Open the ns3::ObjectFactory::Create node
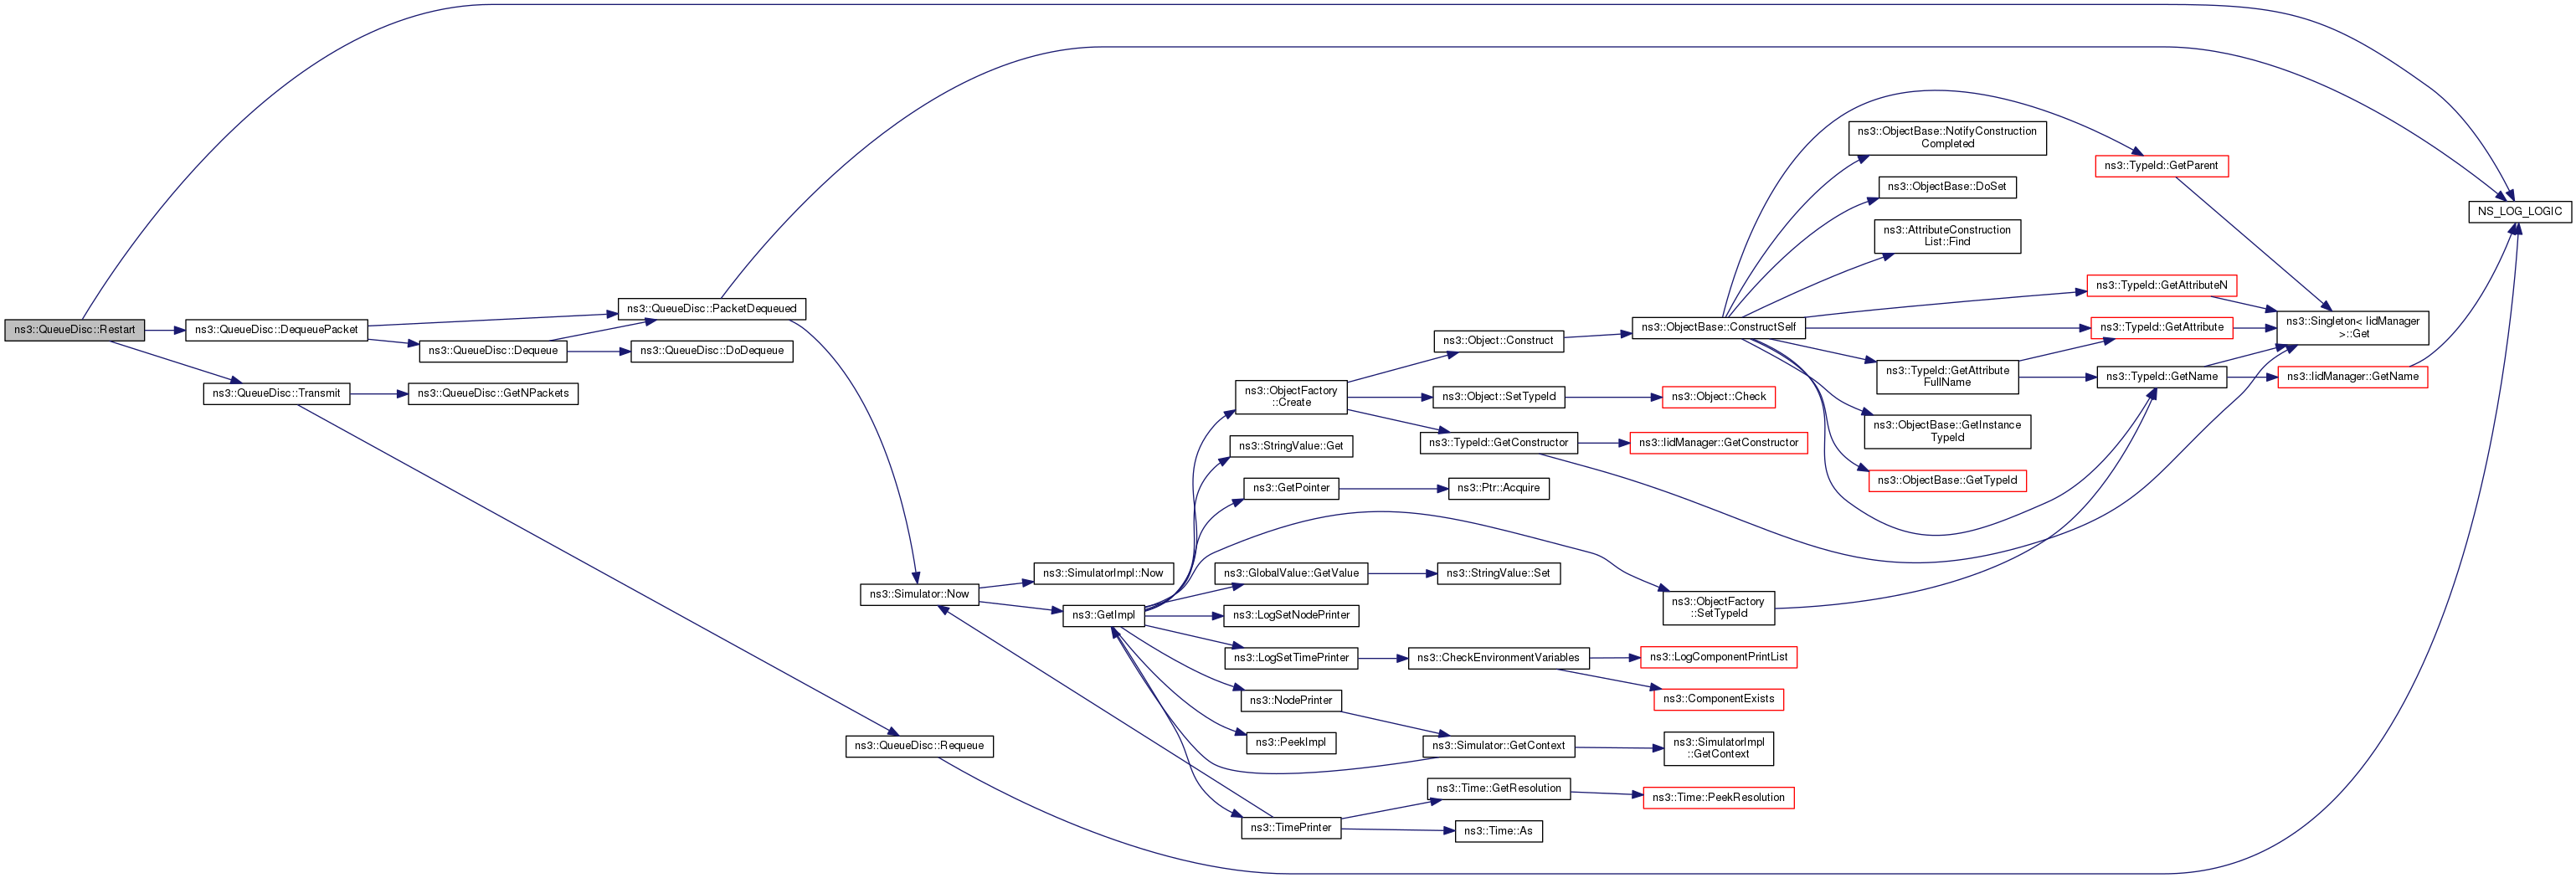This screenshot has width=2576, height=878. pyautogui.click(x=1291, y=397)
